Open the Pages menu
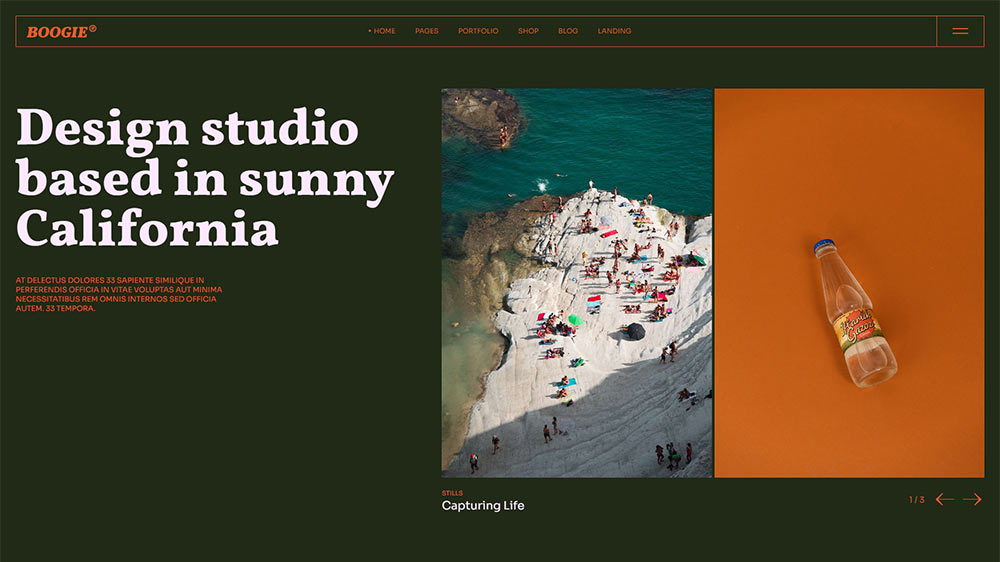This screenshot has height=562, width=1000. pyautogui.click(x=427, y=31)
